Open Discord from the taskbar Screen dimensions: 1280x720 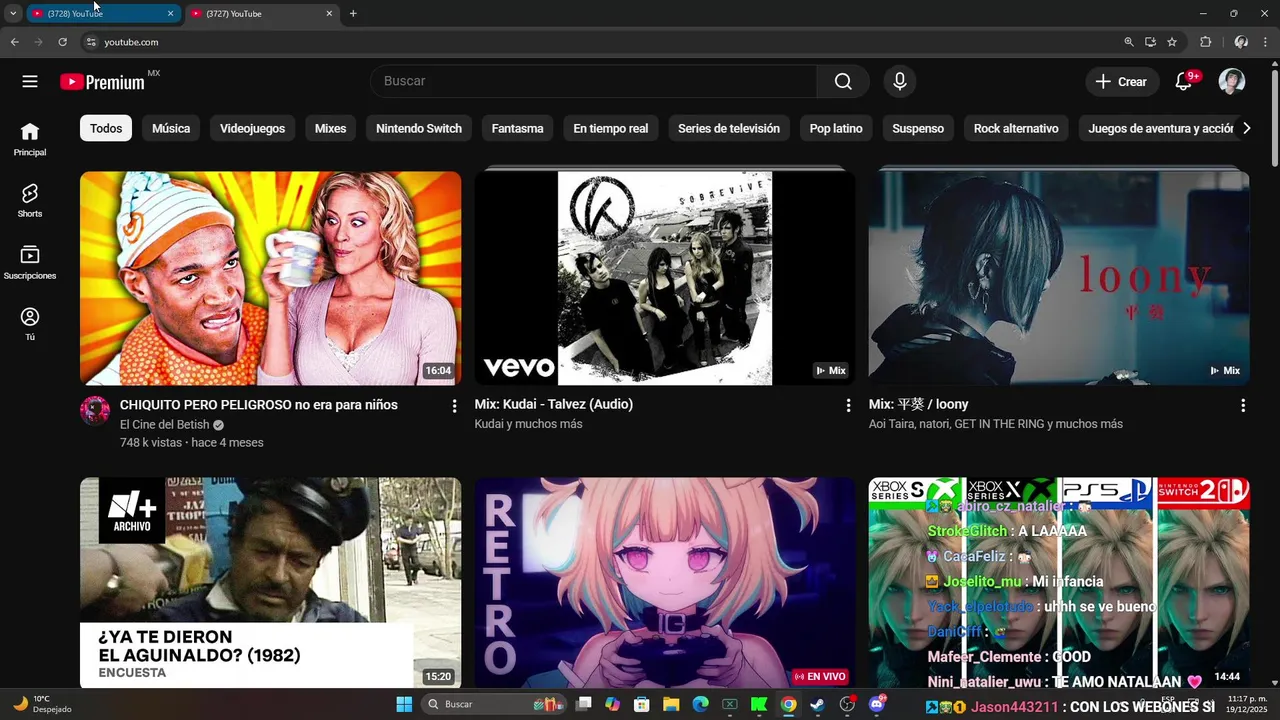pyautogui.click(x=877, y=704)
